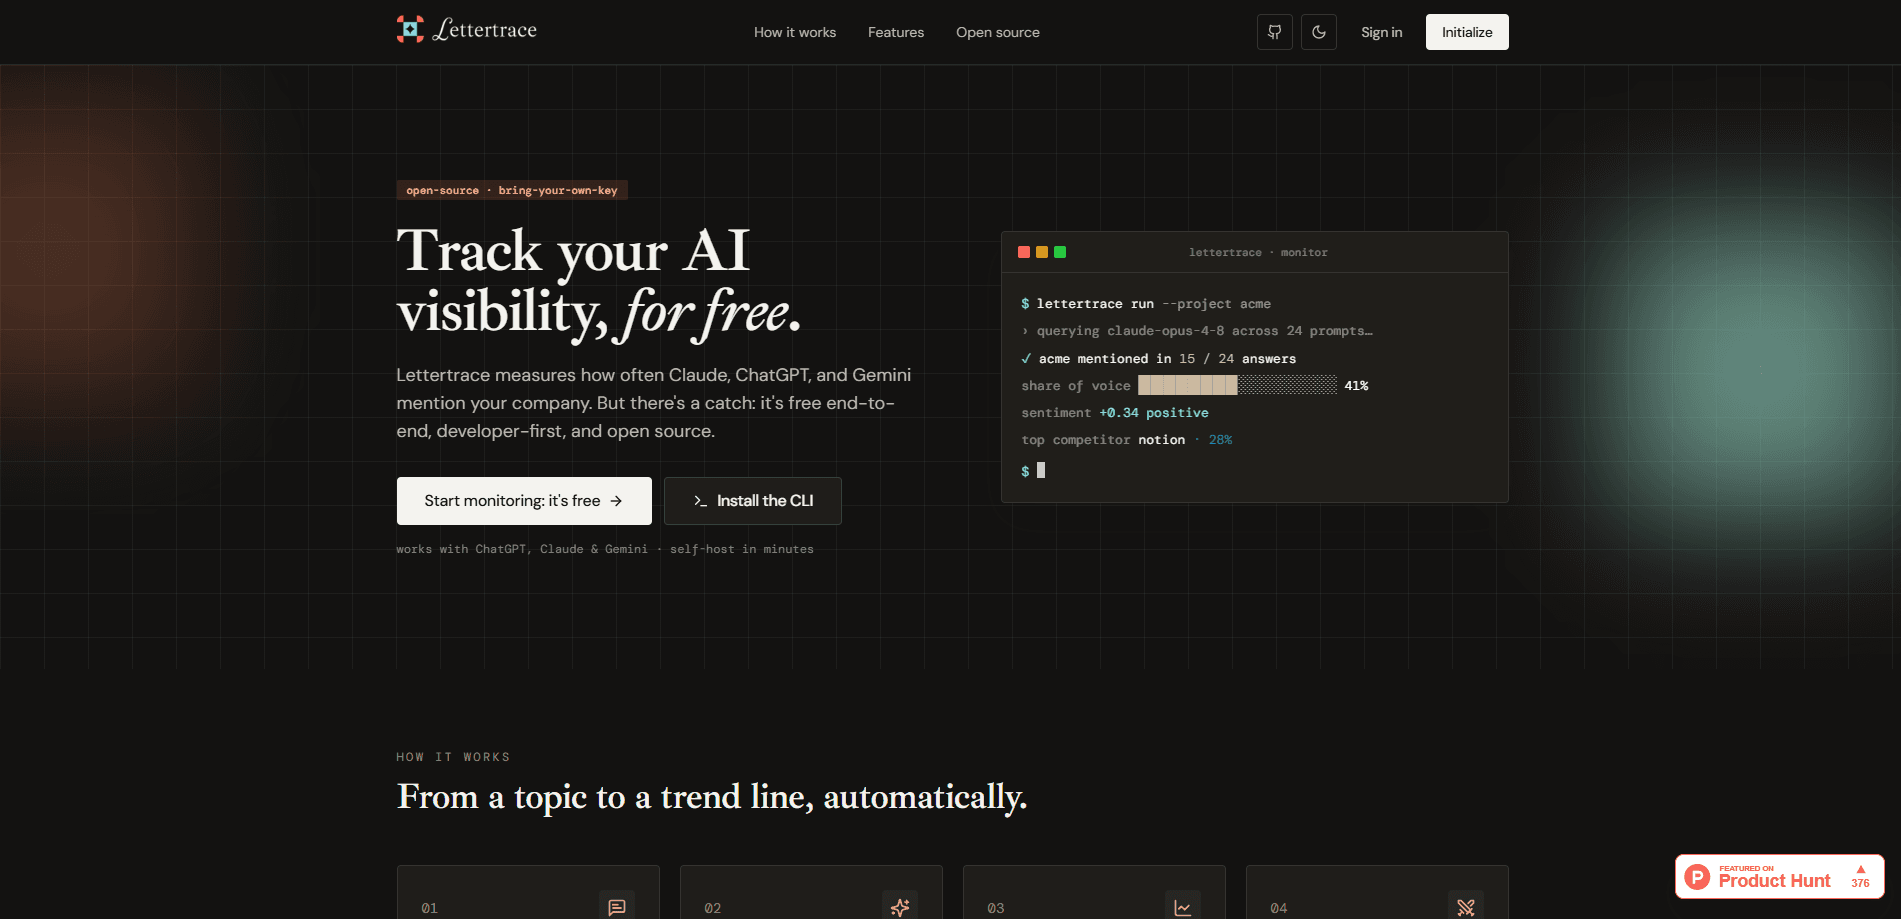Click Start monitoring: it's free button
The width and height of the screenshot is (1901, 919).
524,501
